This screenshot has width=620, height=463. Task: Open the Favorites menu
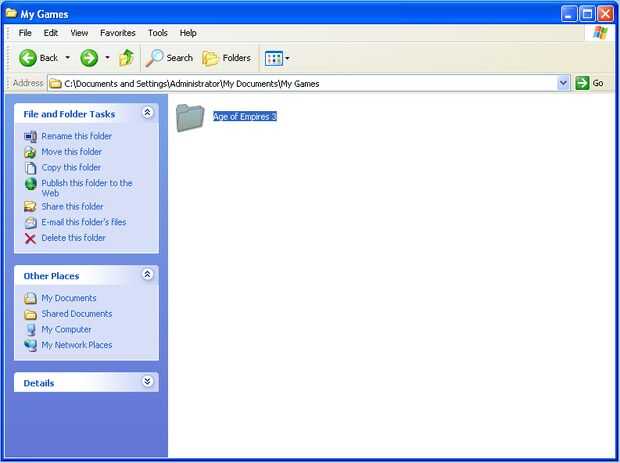click(x=117, y=33)
